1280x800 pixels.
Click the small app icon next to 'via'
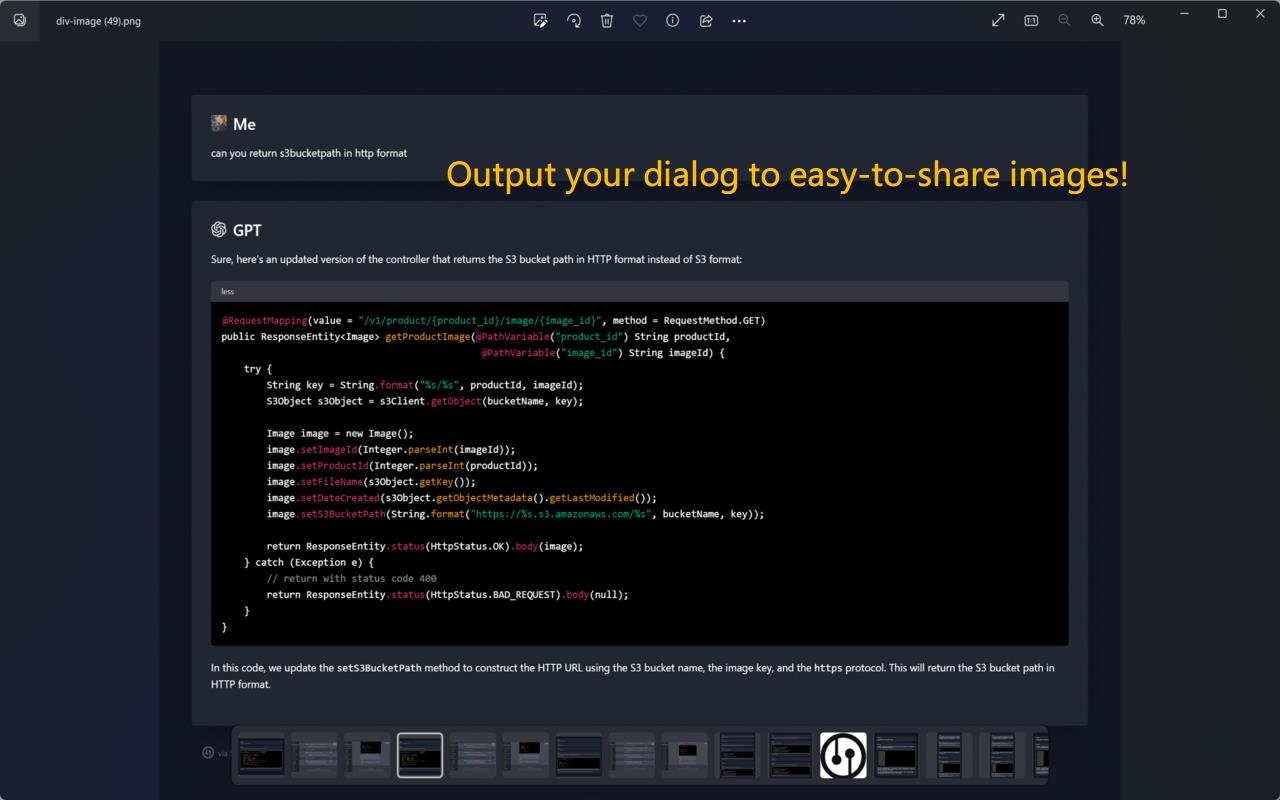[207, 751]
